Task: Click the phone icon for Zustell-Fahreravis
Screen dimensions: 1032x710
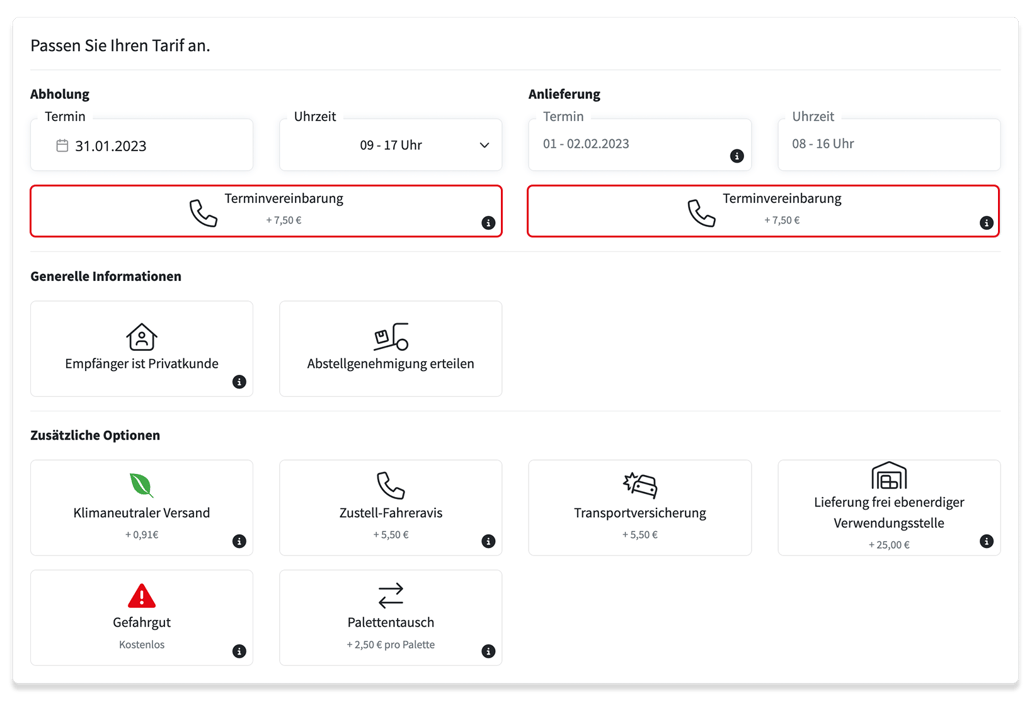Action: pyautogui.click(x=391, y=486)
